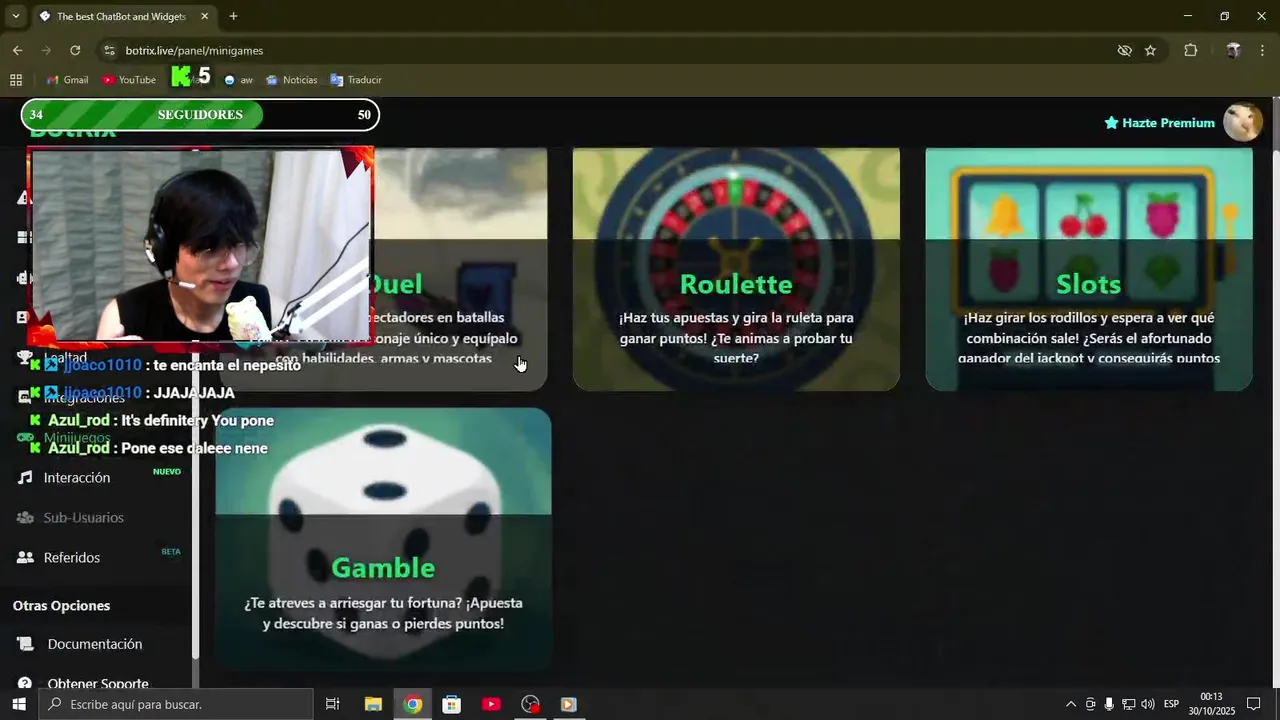Click the Interacción music note icon
This screenshot has width=1280, height=720.
point(25,478)
